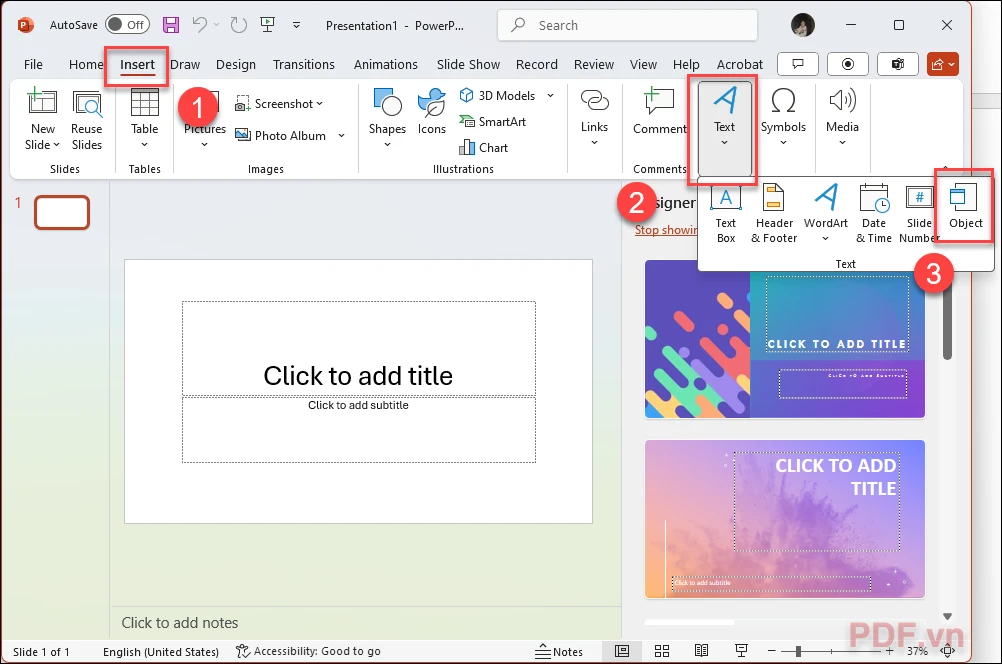Screen dimensions: 1002x664
Task: Insert a Text Box
Action: click(x=726, y=214)
